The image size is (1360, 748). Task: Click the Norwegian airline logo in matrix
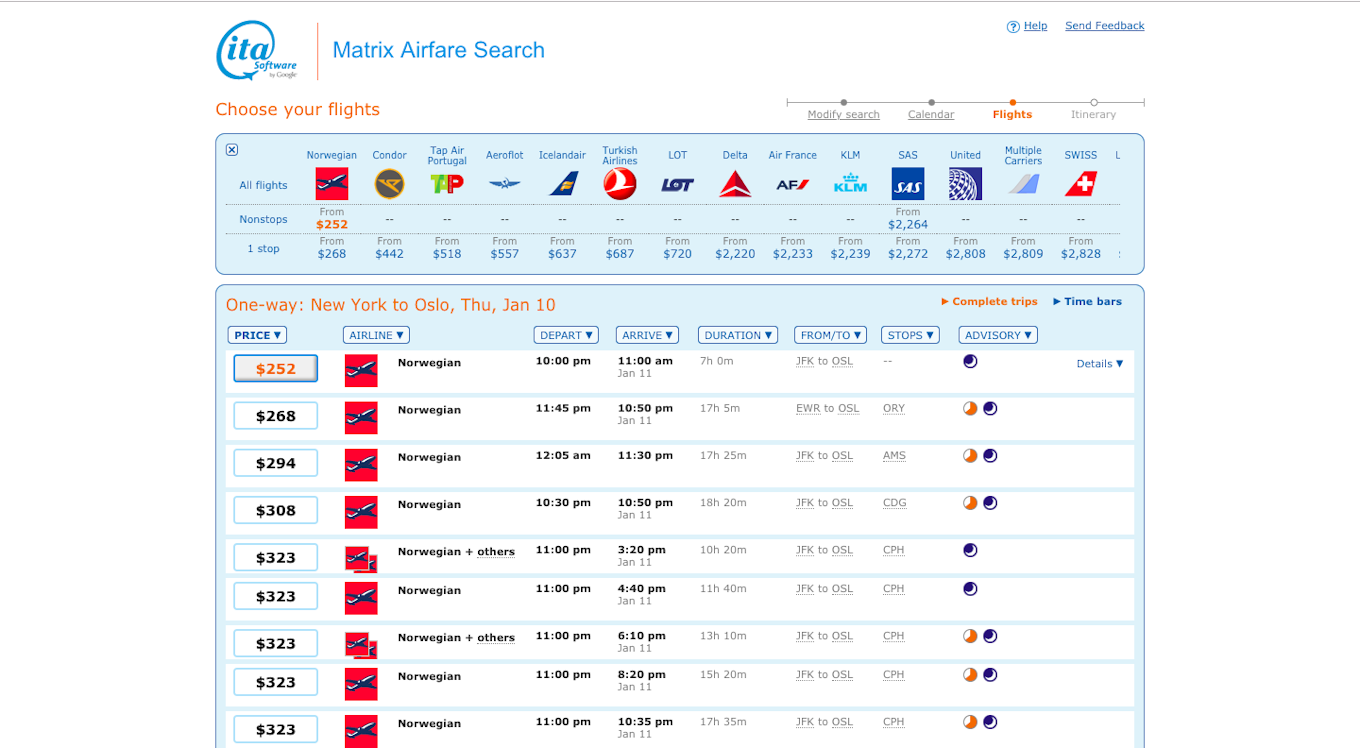pyautogui.click(x=331, y=184)
